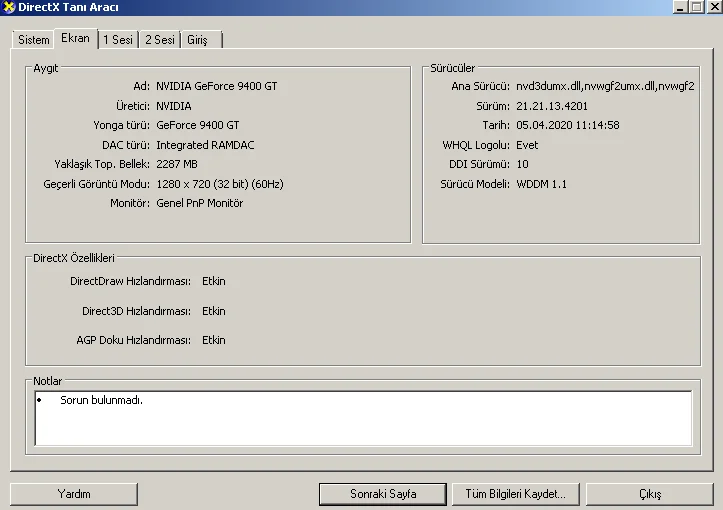Click the value 'Integrated RAMDAC'
723x510 pixels.
pyautogui.click(x=205, y=145)
